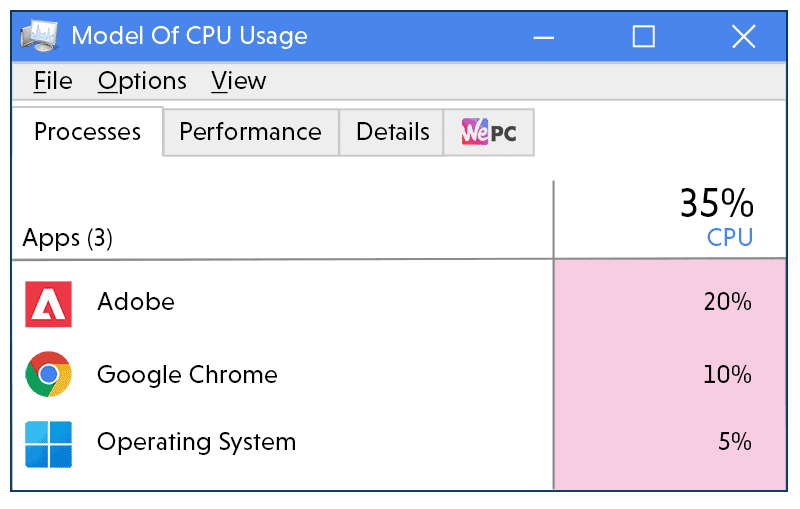Click the WePC logo tab
The width and height of the screenshot is (800, 509).
coord(489,132)
